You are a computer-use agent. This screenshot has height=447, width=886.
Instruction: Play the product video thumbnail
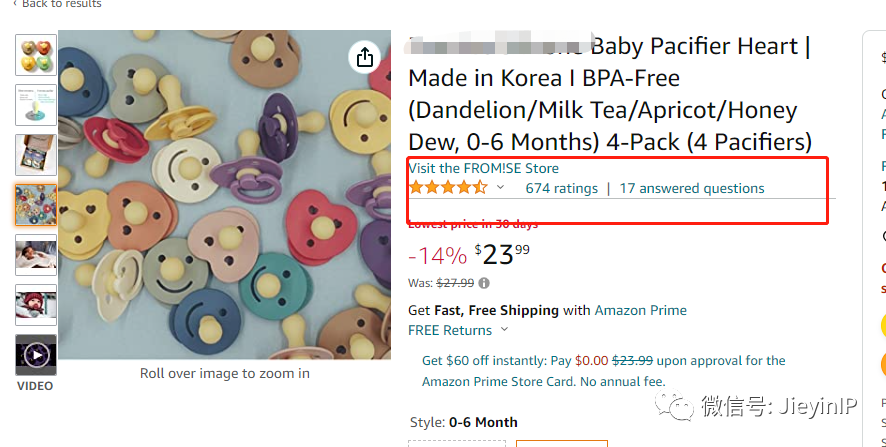coord(36,355)
